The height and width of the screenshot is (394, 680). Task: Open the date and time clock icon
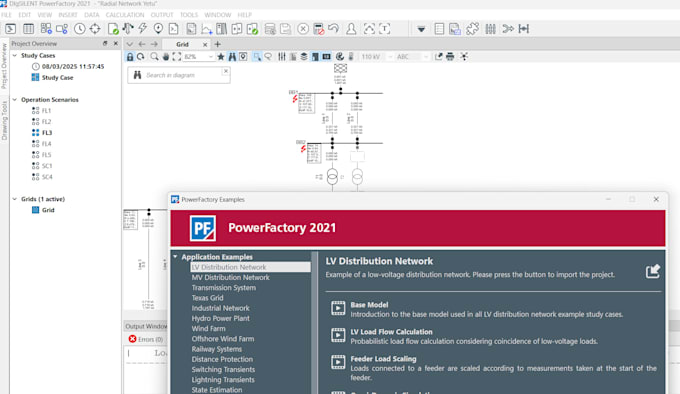tap(80, 29)
